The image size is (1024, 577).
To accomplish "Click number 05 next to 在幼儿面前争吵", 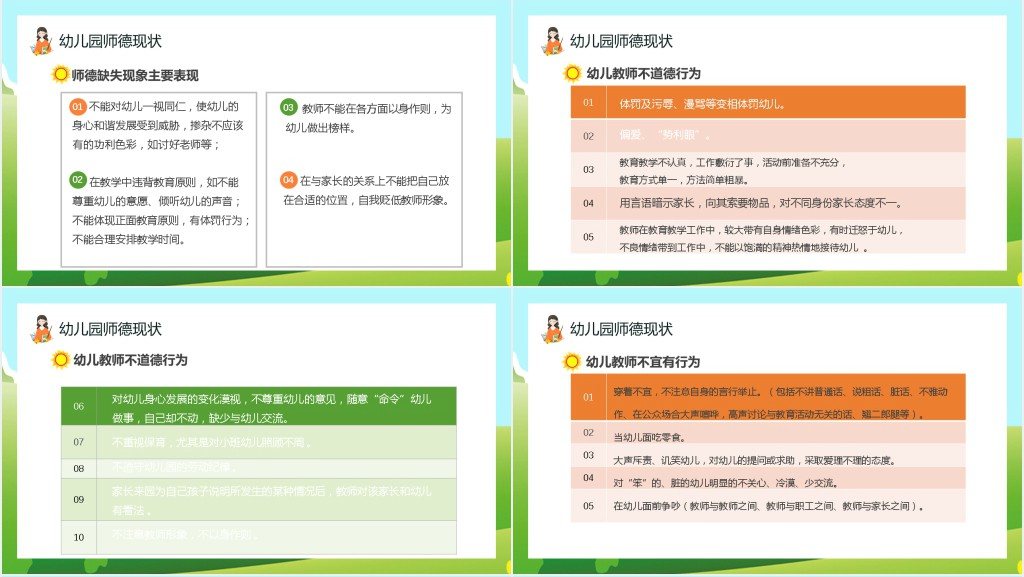I will [588, 506].
